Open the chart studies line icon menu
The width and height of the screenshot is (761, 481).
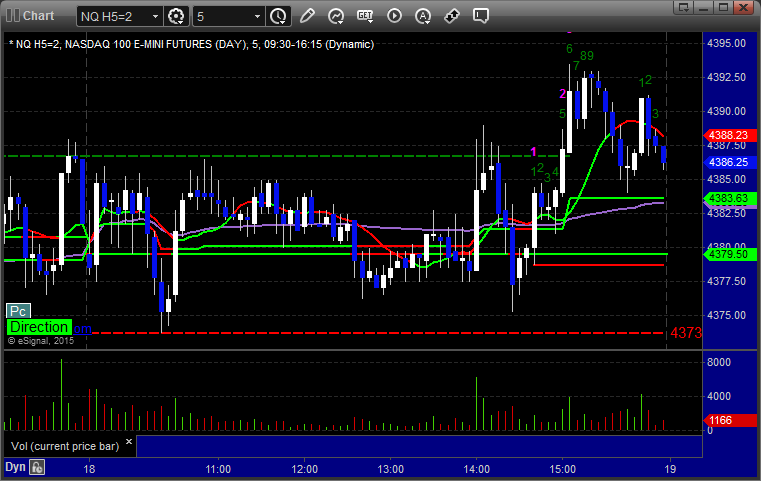336,16
